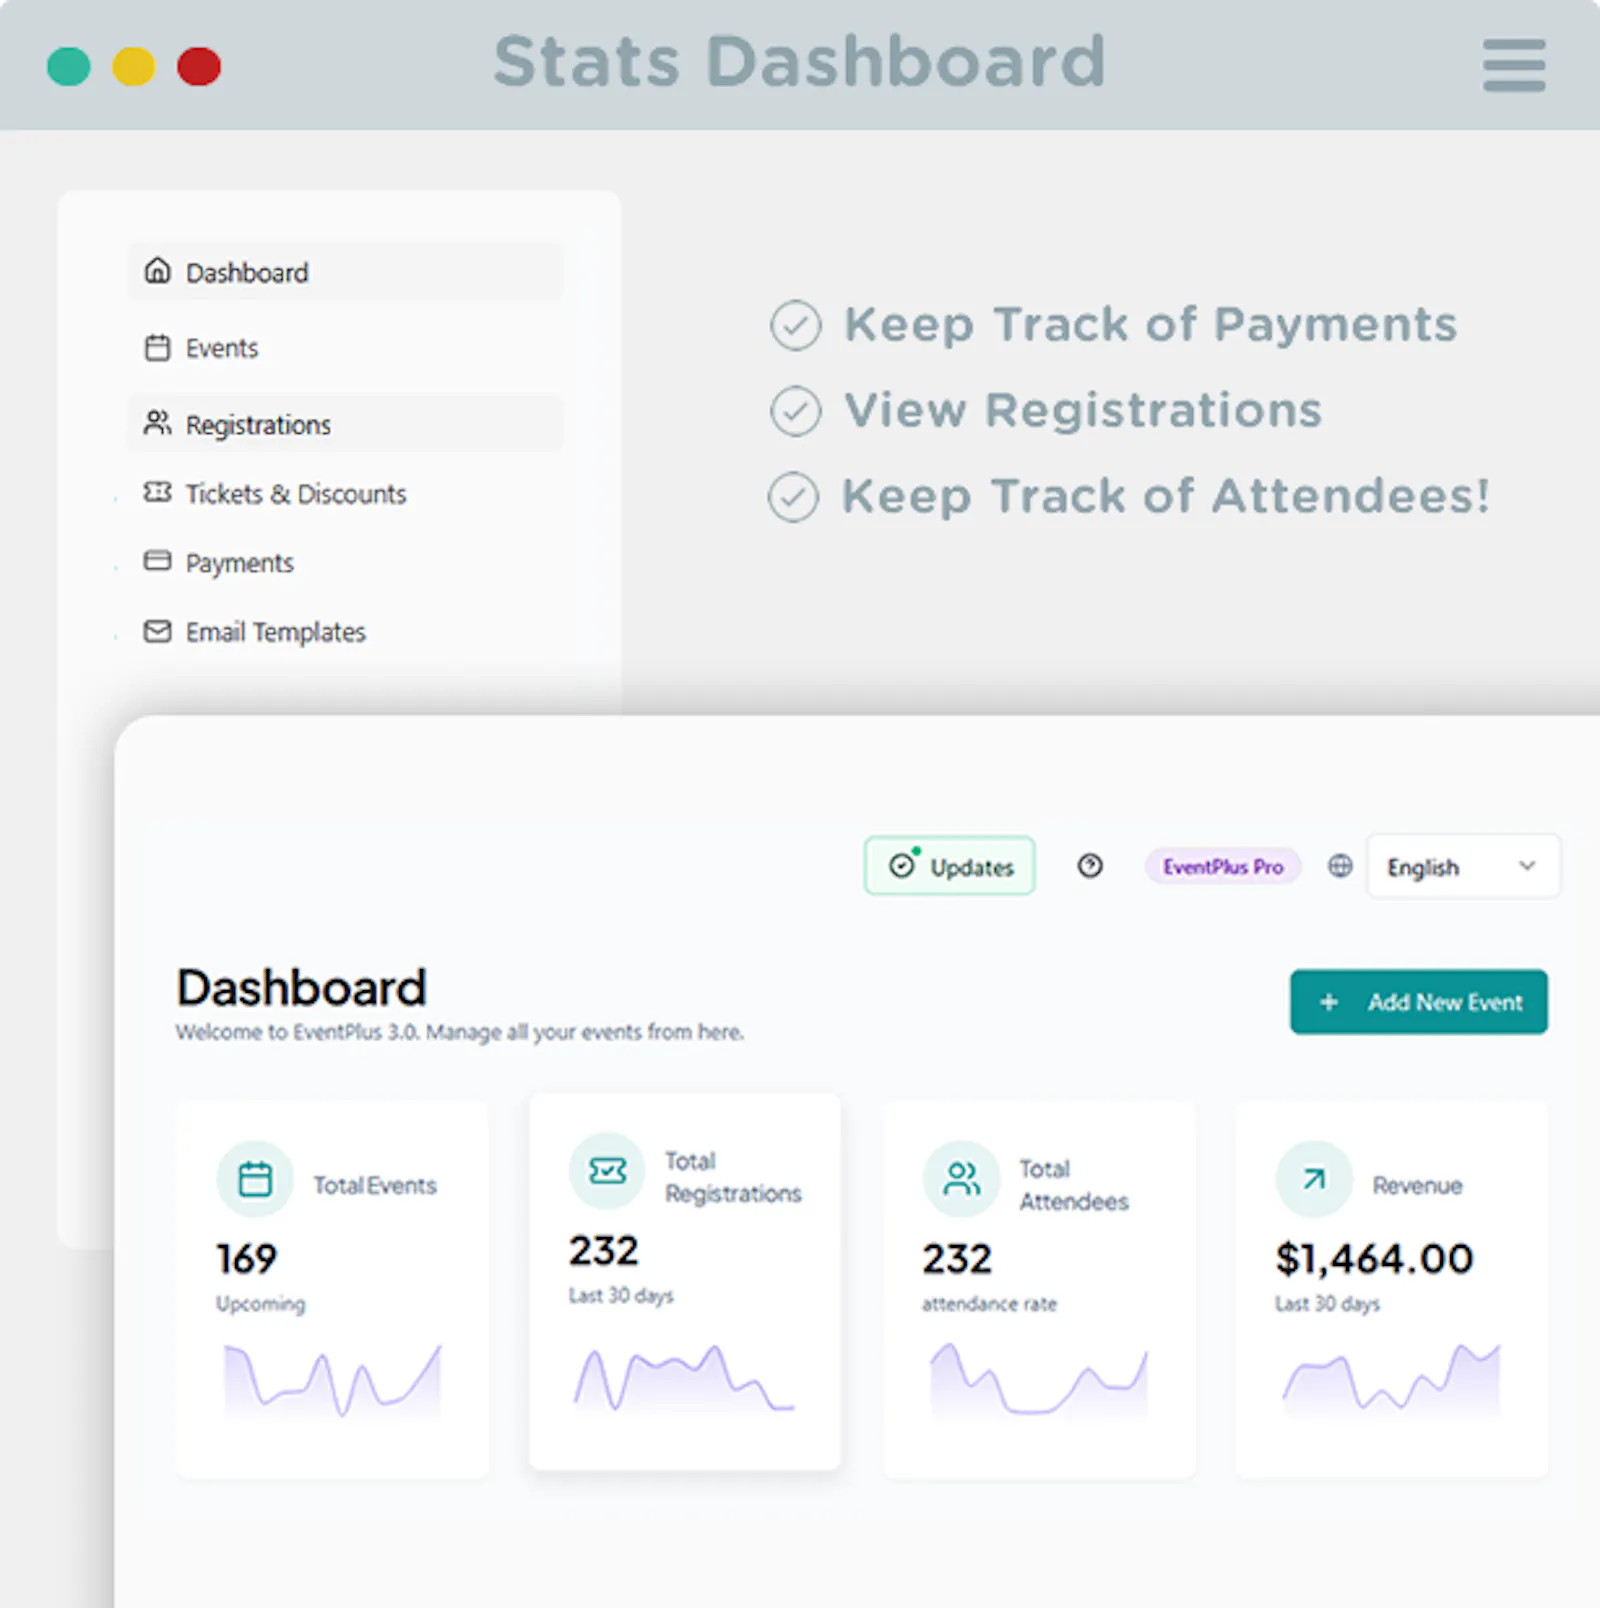The image size is (1600, 1608).
Task: Click the Total Attendees people icon
Action: (x=961, y=1179)
